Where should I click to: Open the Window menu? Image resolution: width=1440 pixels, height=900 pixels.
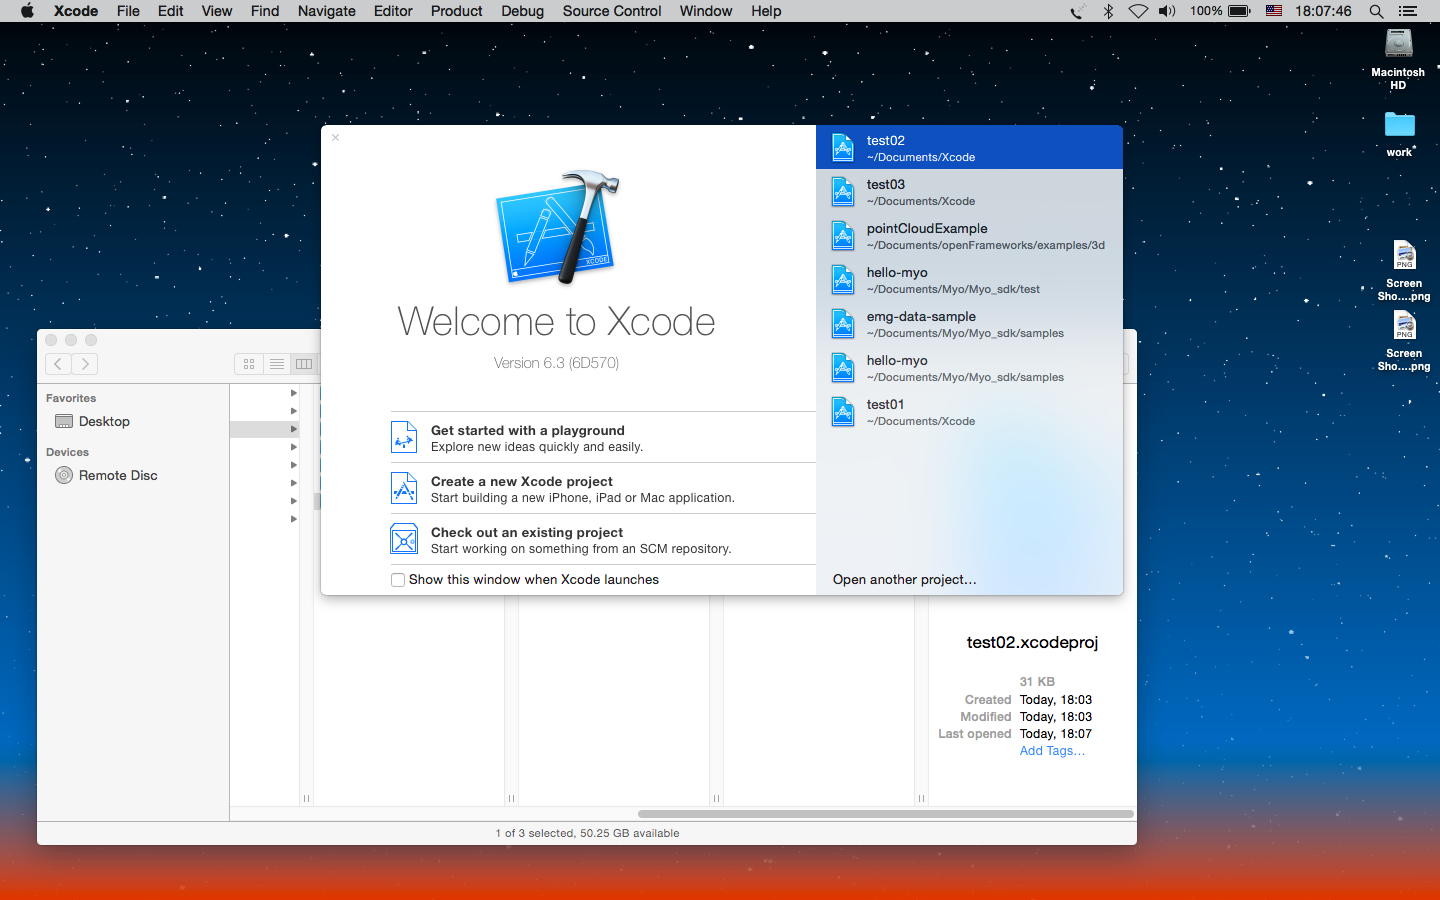[706, 11]
